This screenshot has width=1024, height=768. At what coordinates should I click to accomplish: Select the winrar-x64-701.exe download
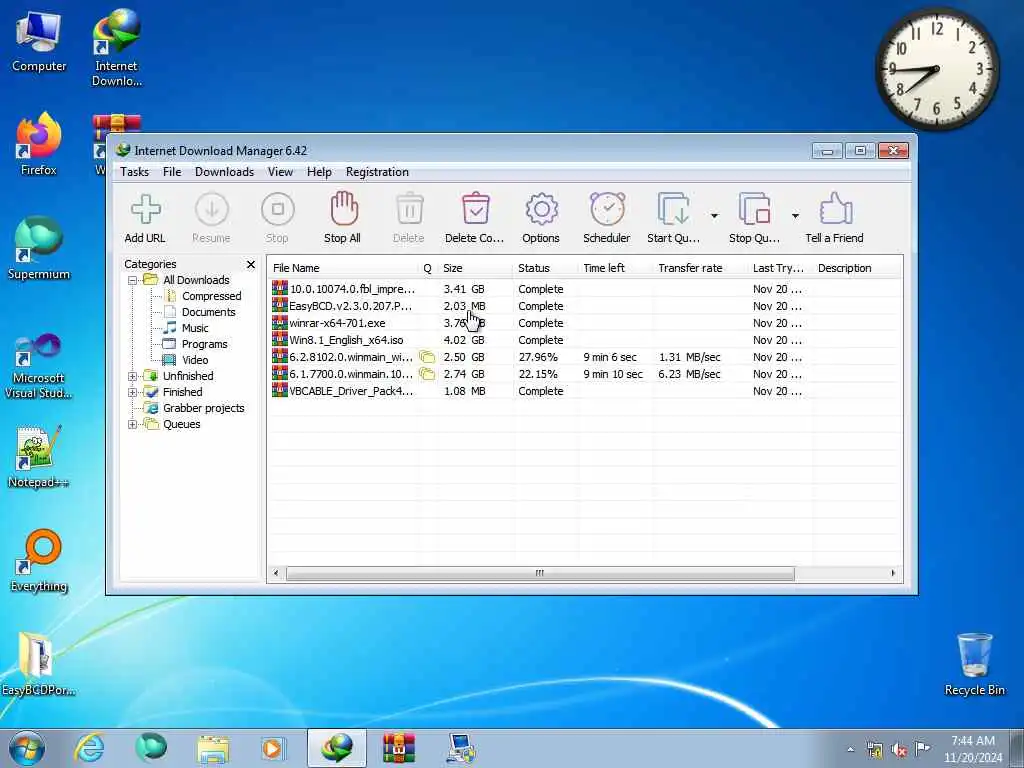pos(584,323)
